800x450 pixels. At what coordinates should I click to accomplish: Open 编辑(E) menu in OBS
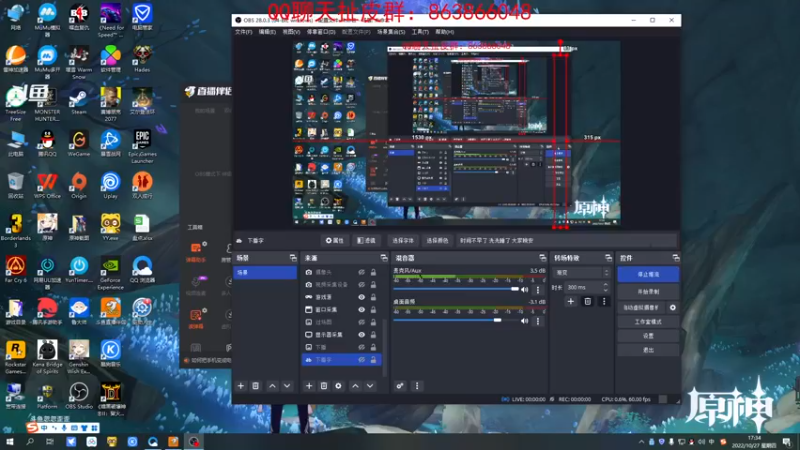point(267,32)
